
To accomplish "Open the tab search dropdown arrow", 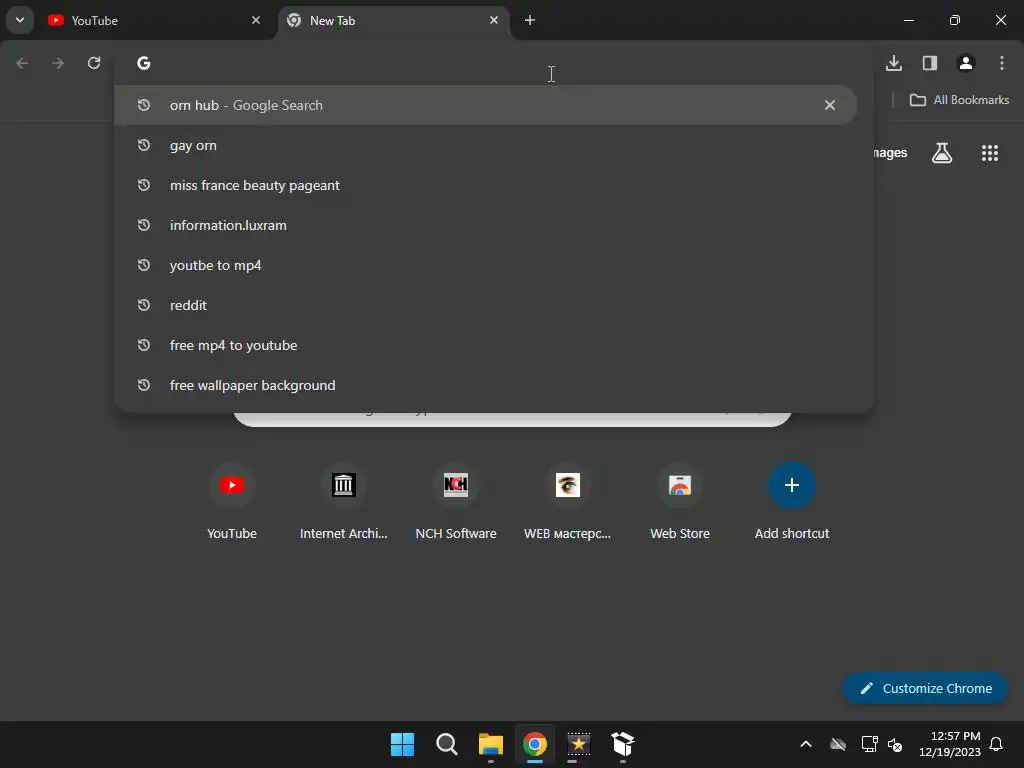I will (x=20, y=20).
